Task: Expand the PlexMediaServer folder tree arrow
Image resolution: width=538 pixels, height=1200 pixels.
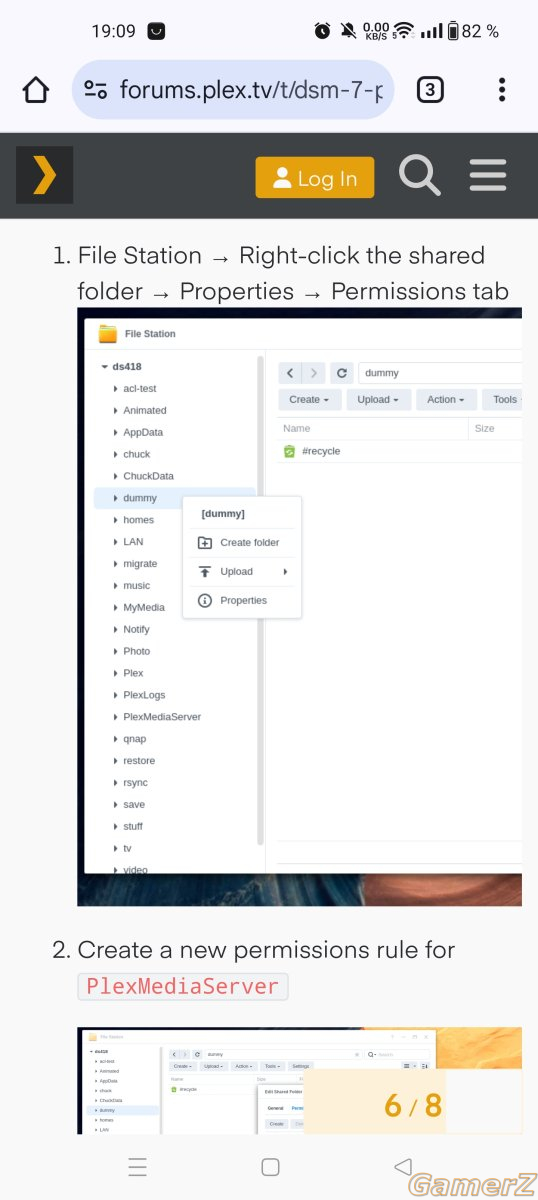Action: pyautogui.click(x=115, y=717)
